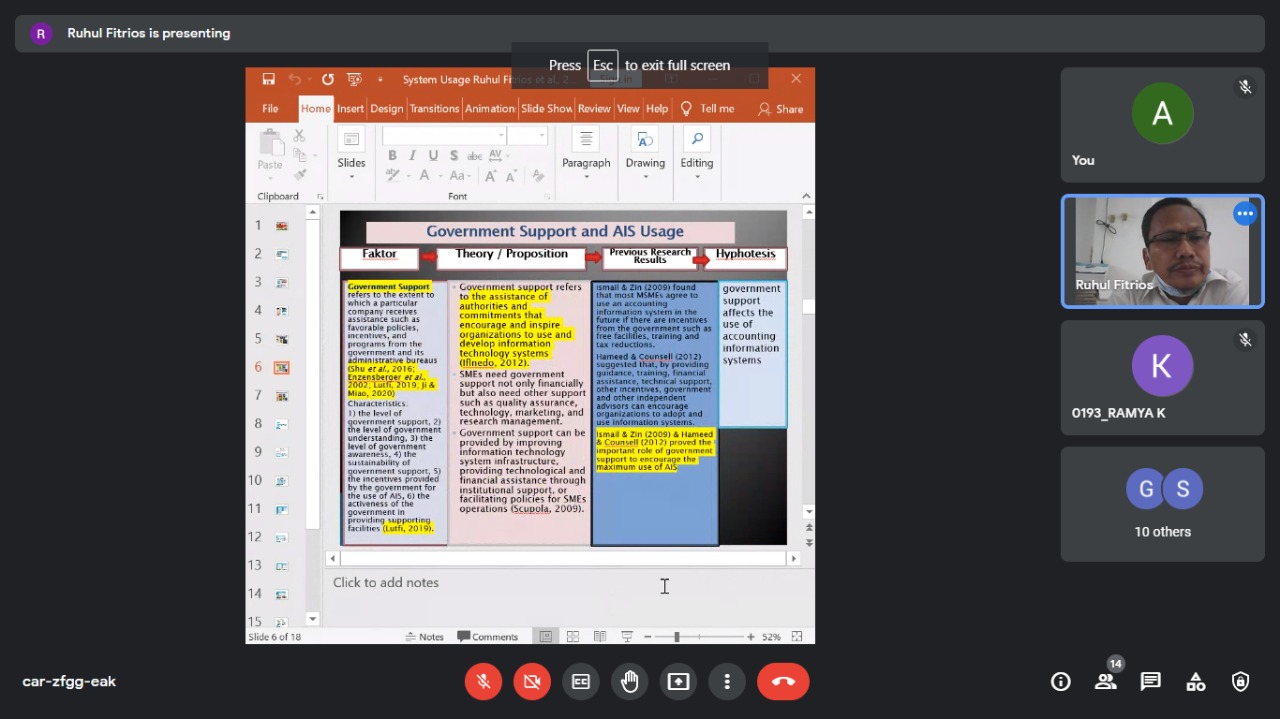Switch to the Transitions tab
Image resolution: width=1280 pixels, height=719 pixels.
[x=434, y=109]
